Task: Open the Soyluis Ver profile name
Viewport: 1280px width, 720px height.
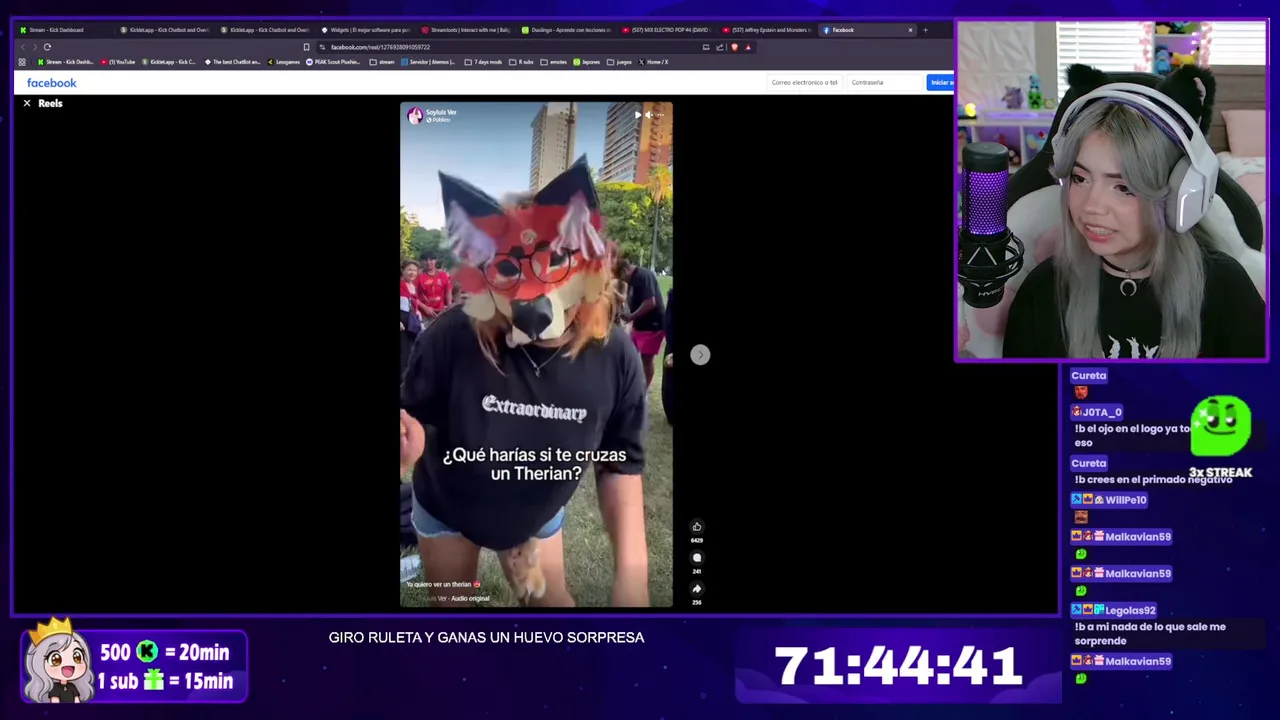Action: click(441, 112)
